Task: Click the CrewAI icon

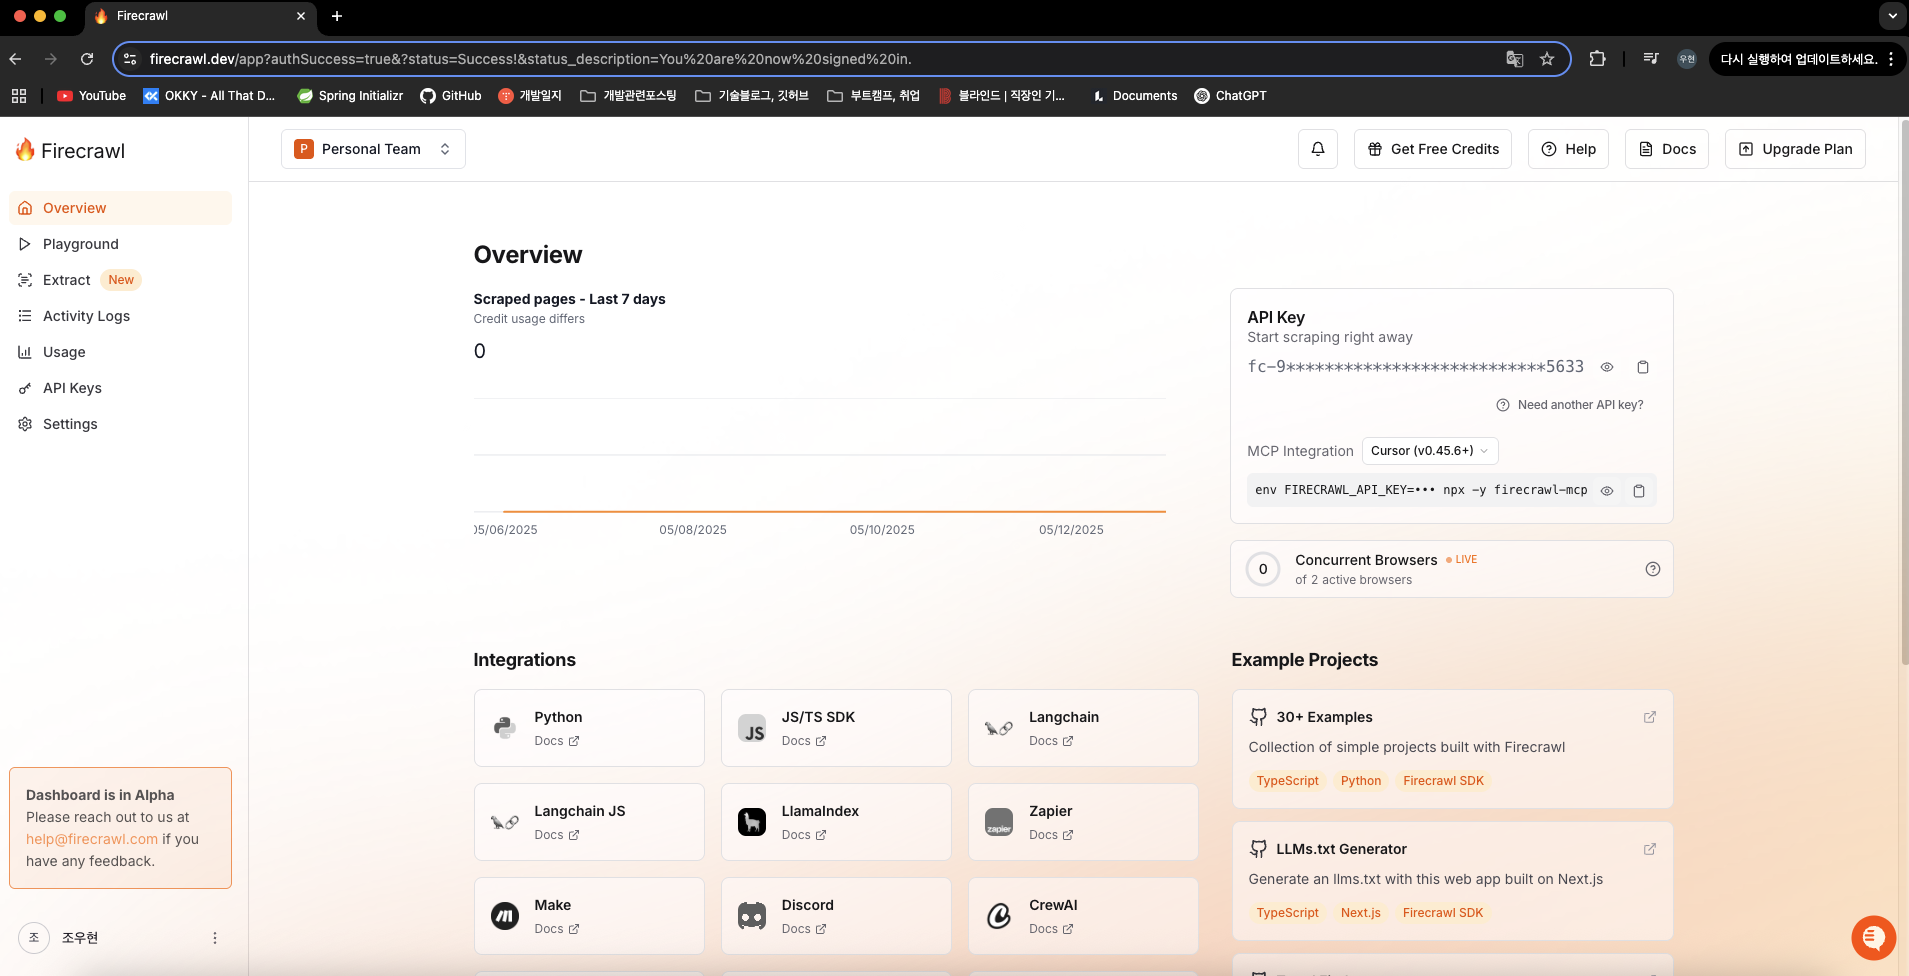Action: click(999, 916)
